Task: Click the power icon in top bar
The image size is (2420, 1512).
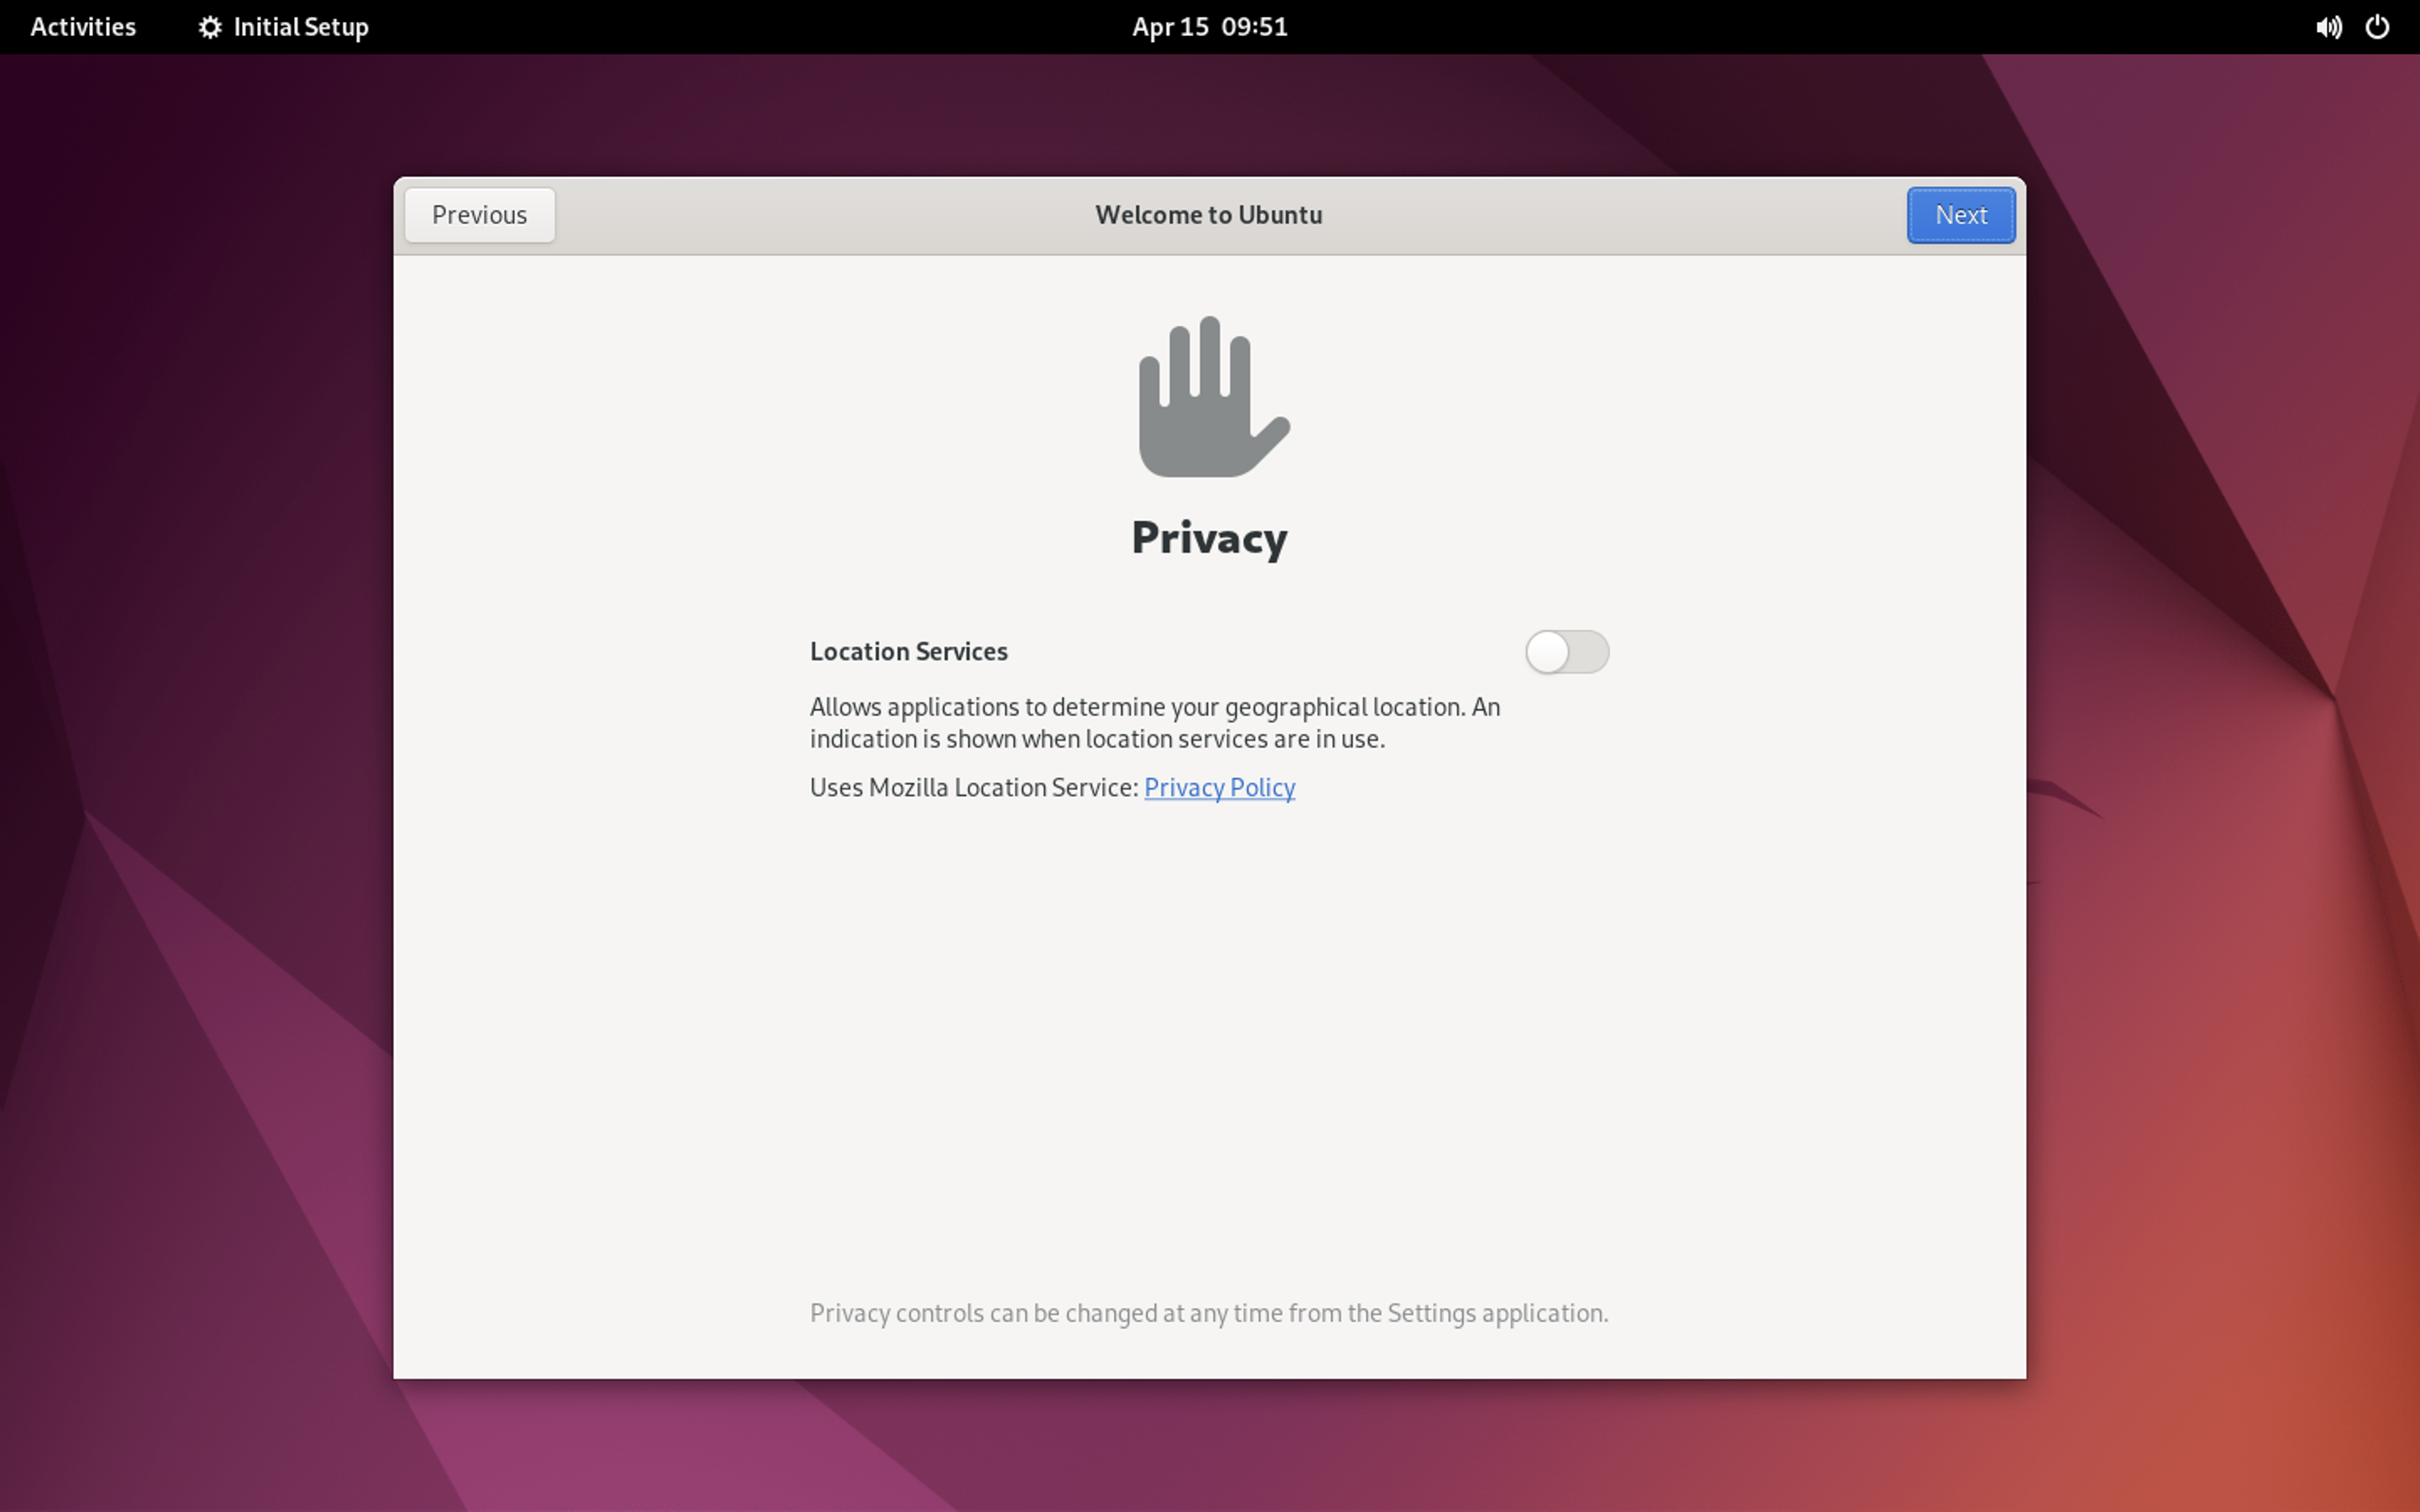Action: (x=2377, y=27)
